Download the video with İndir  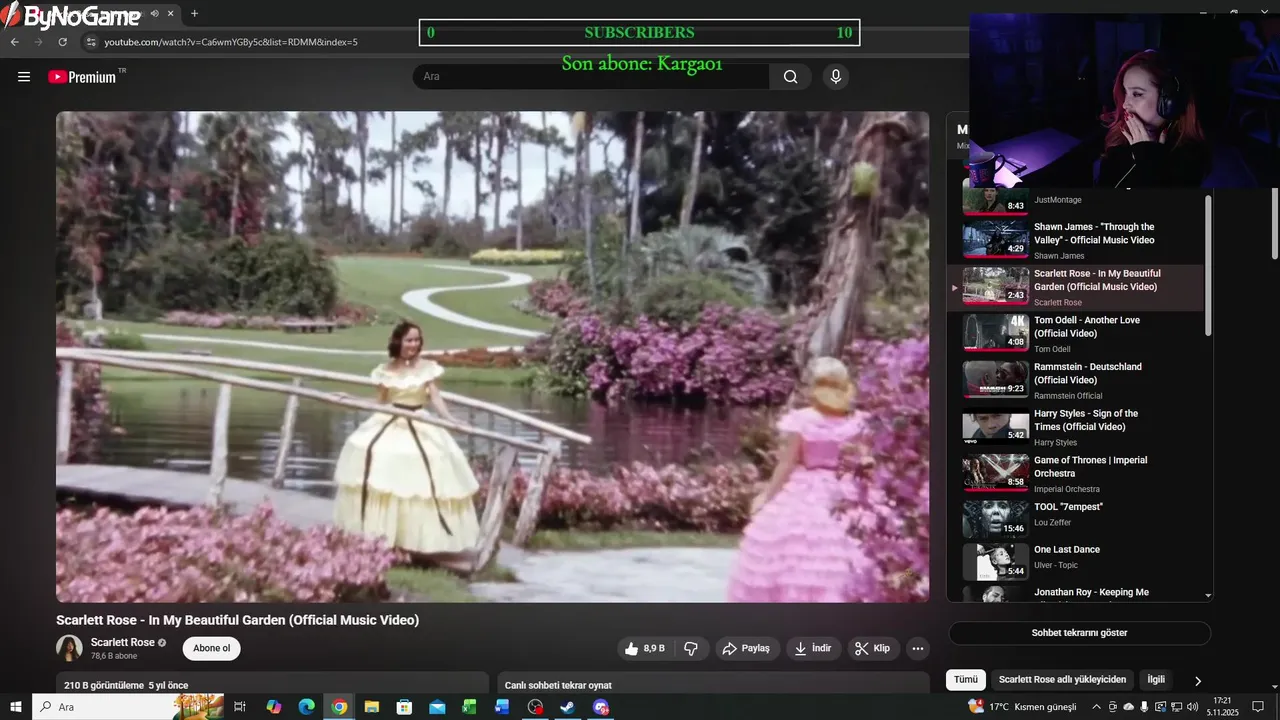[x=813, y=648]
